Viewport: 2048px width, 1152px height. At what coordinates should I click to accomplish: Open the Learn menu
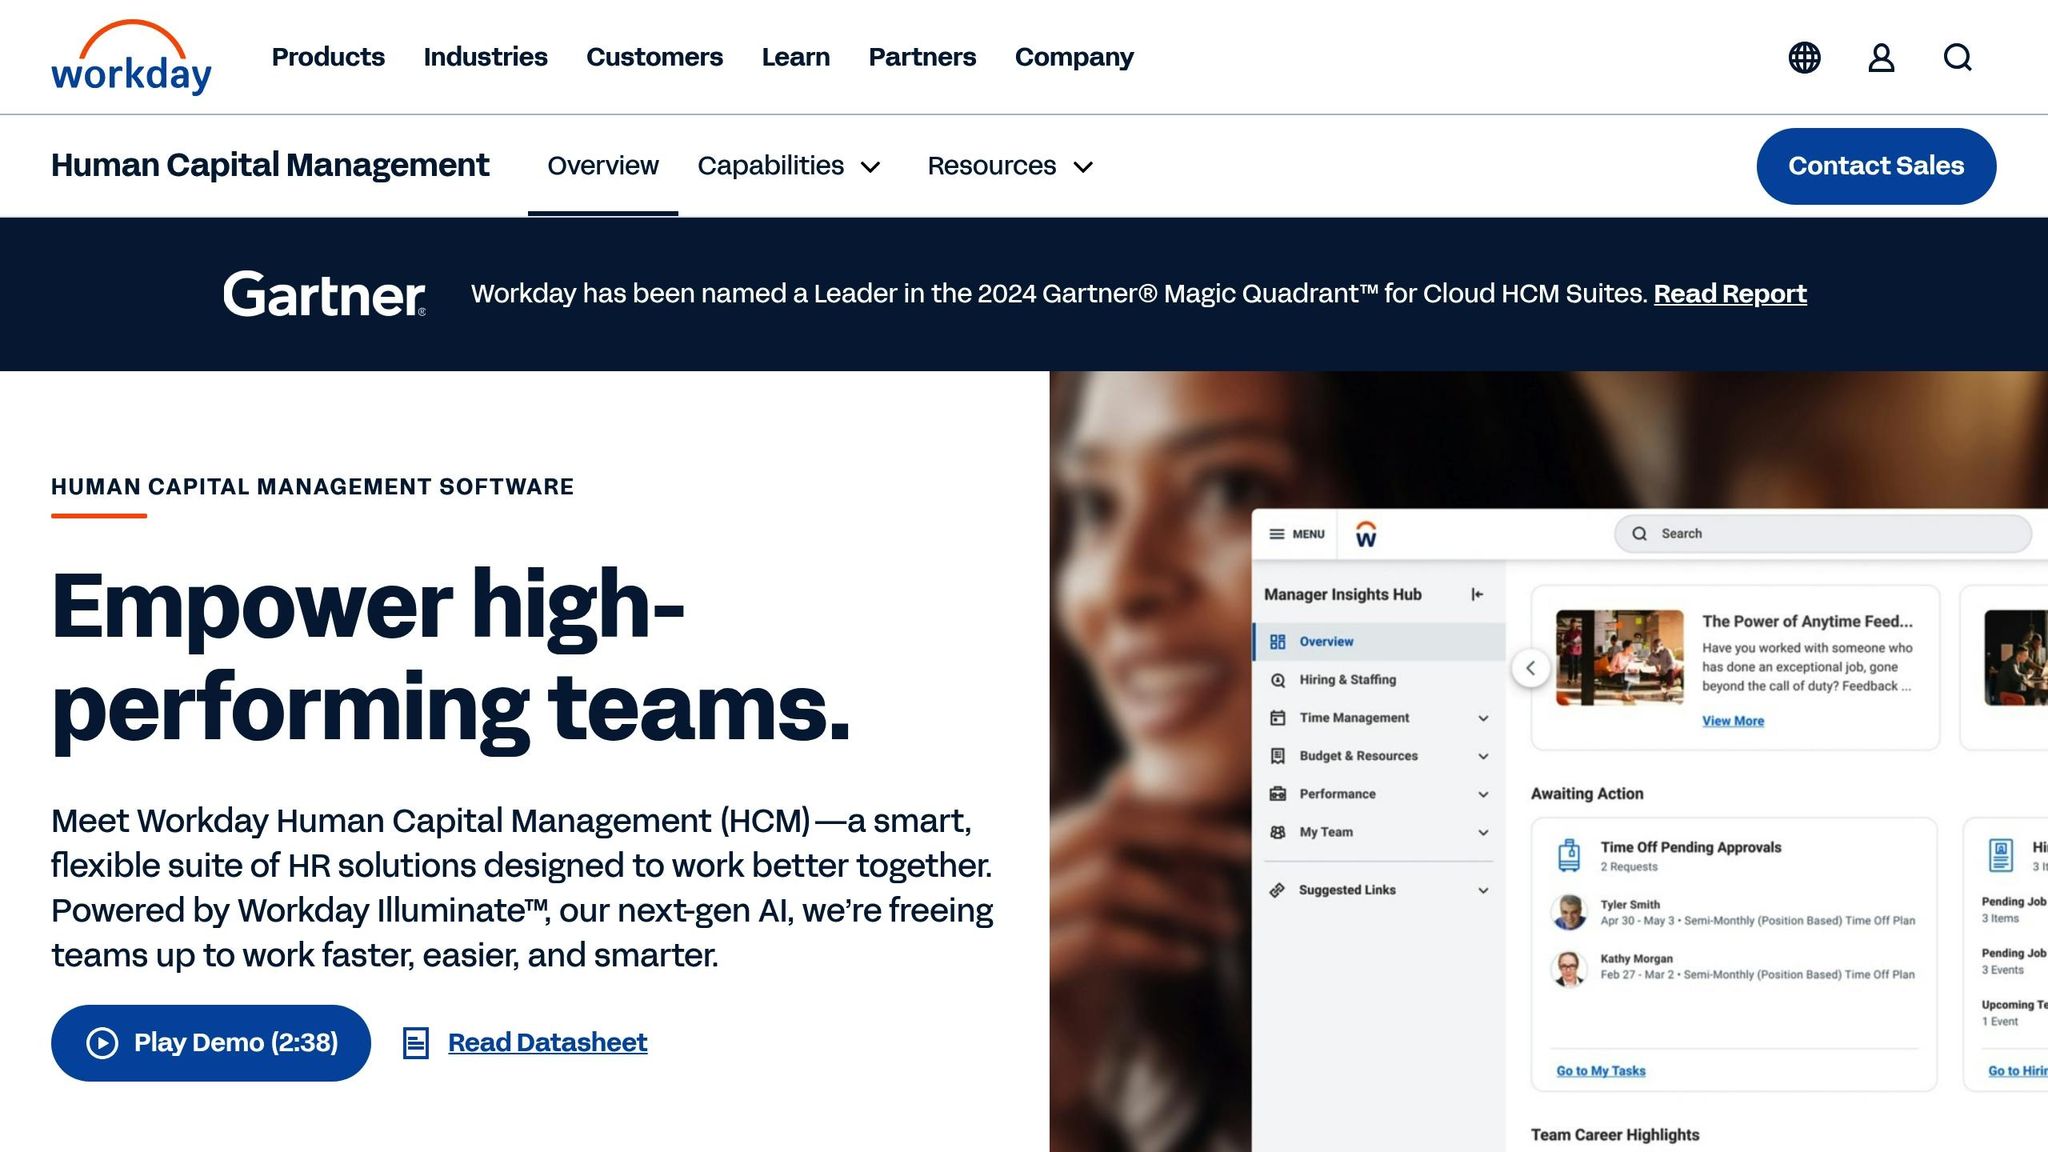tap(795, 57)
